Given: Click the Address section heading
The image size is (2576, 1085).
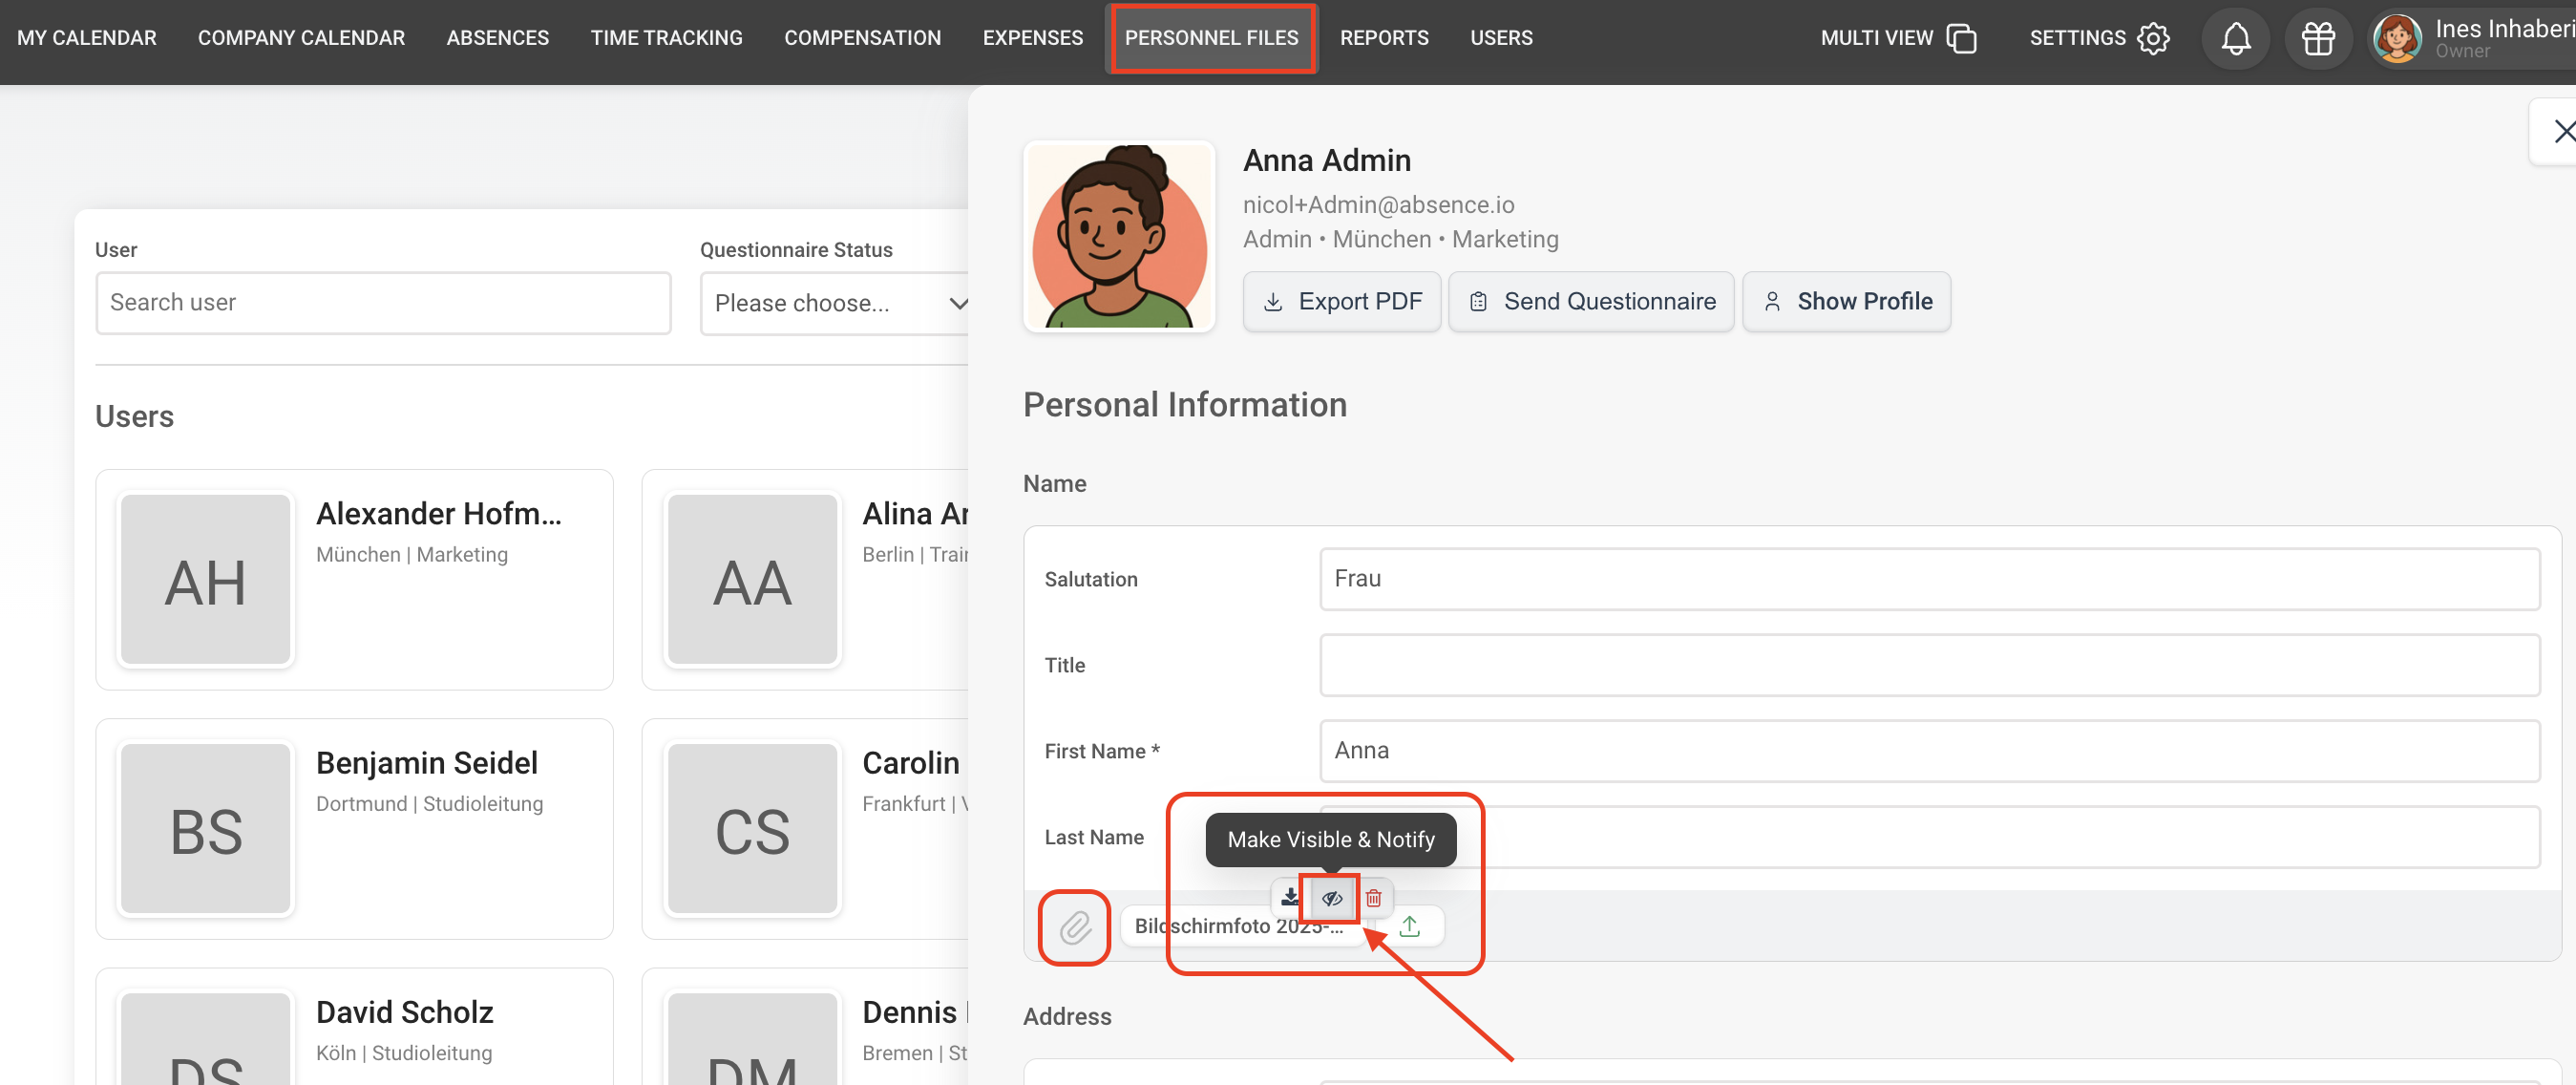Looking at the screenshot, I should tap(1067, 1016).
